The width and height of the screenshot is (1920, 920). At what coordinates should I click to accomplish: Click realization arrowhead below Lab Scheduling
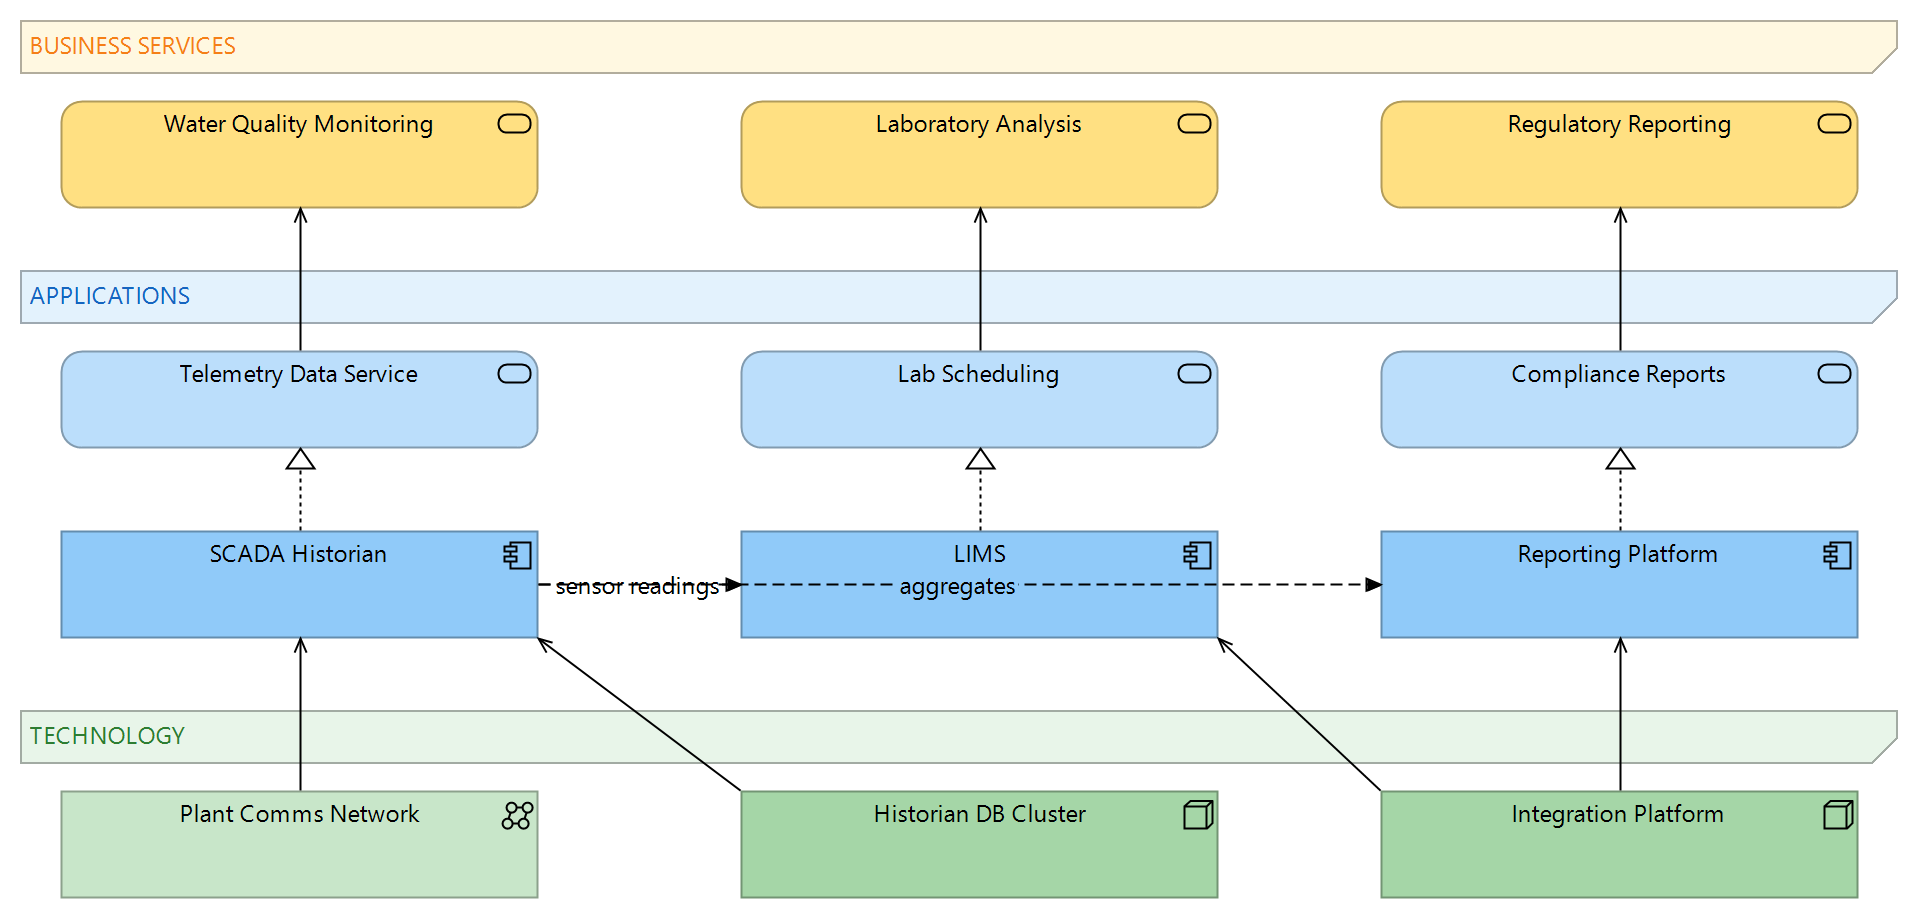click(980, 459)
